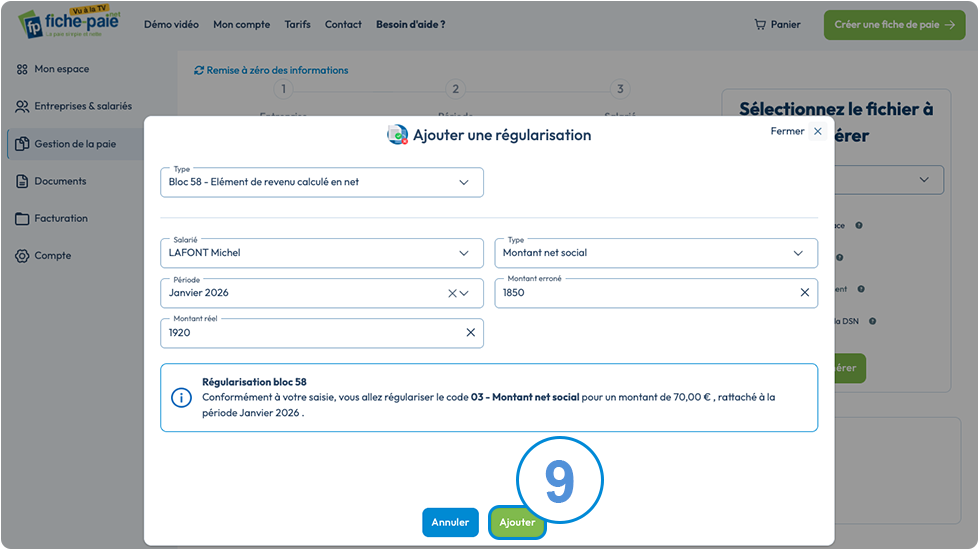The width and height of the screenshot is (980, 550).
Task: Open Entreprises & salariés sidebar icon
Action: pos(22,106)
